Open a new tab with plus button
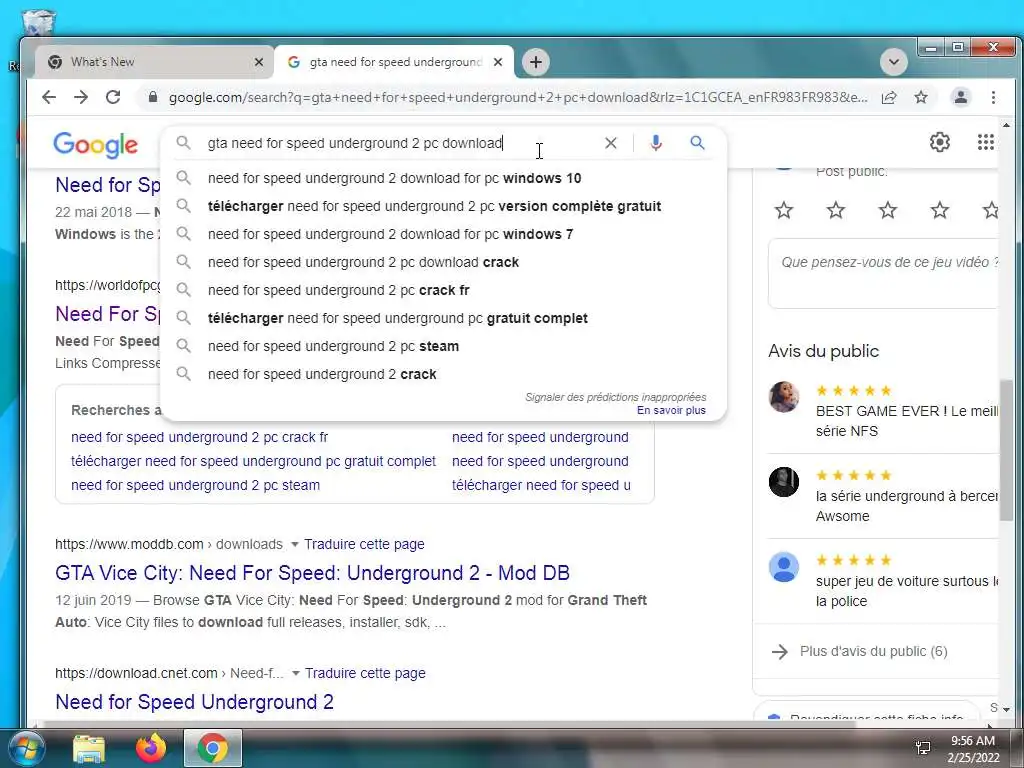Viewport: 1024px width, 768px height. coord(536,62)
